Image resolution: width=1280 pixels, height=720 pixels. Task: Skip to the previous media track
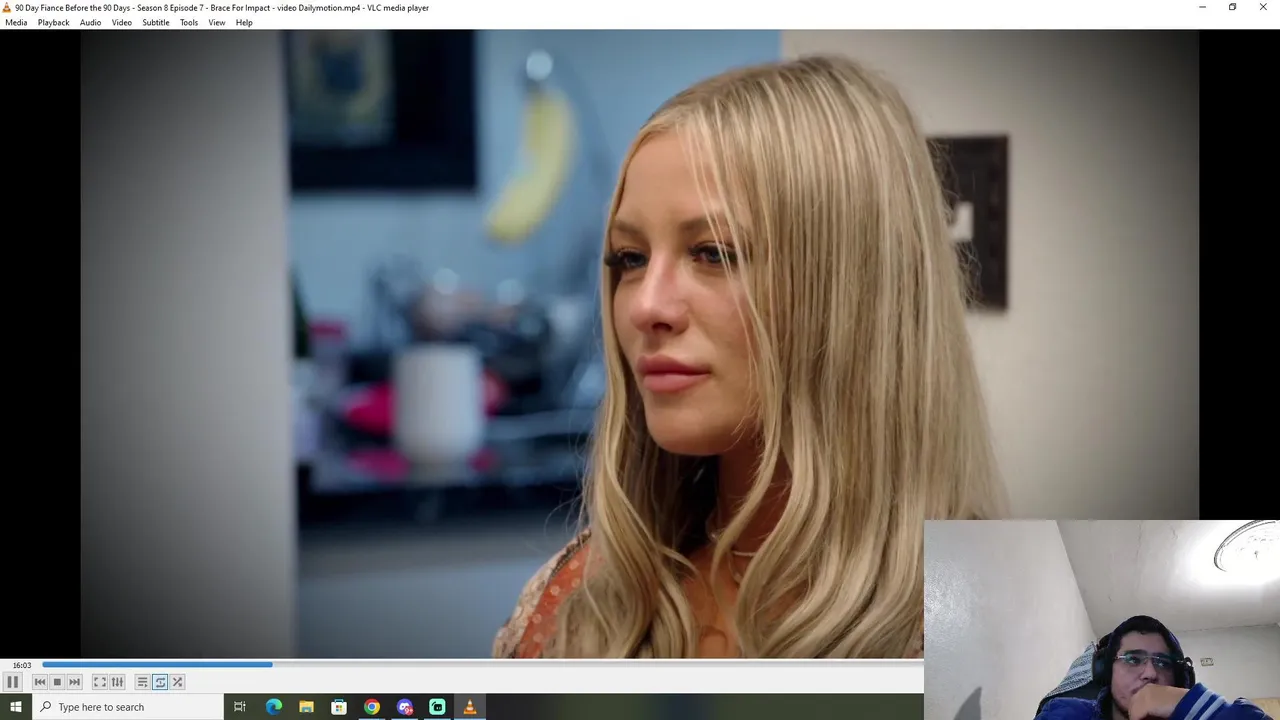pos(40,682)
